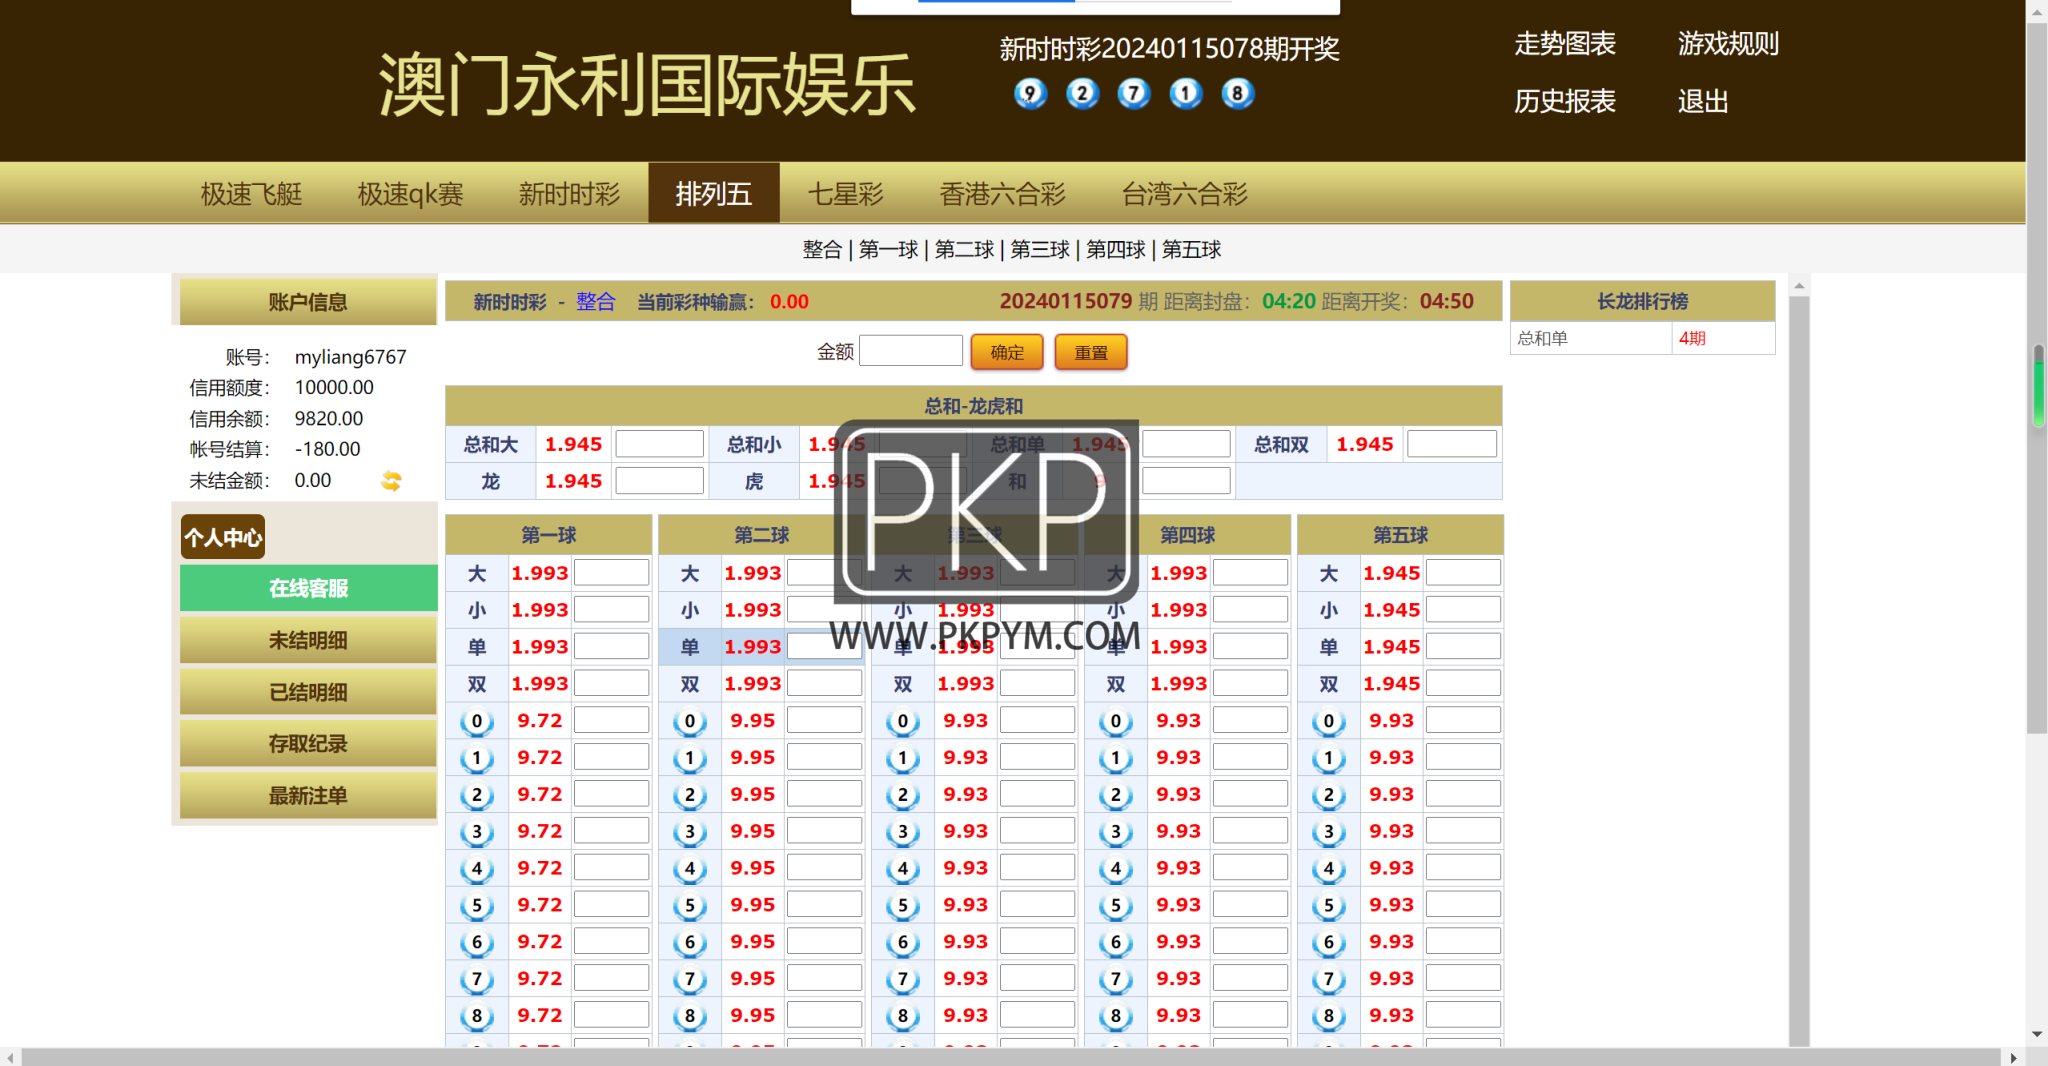Screen dimensions: 2048x1066
Task: Select ball 5 icon under 第三球
Action: (903, 906)
